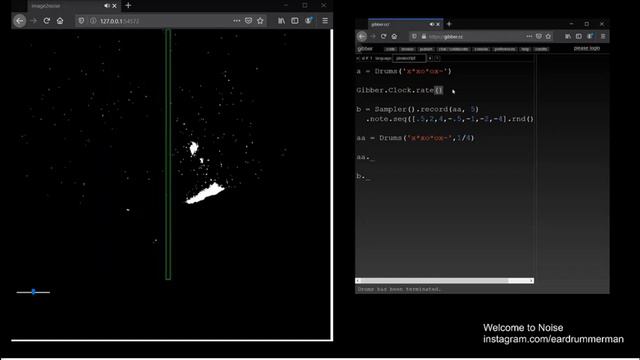Open a new tab in gibber browser

(449, 24)
